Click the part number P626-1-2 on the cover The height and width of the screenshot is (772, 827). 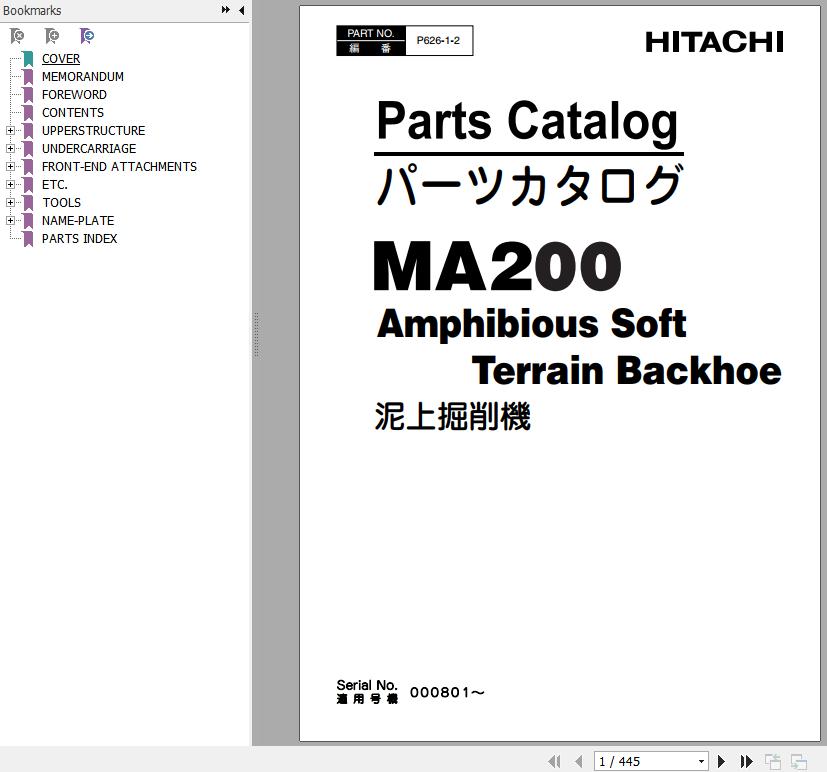438,41
